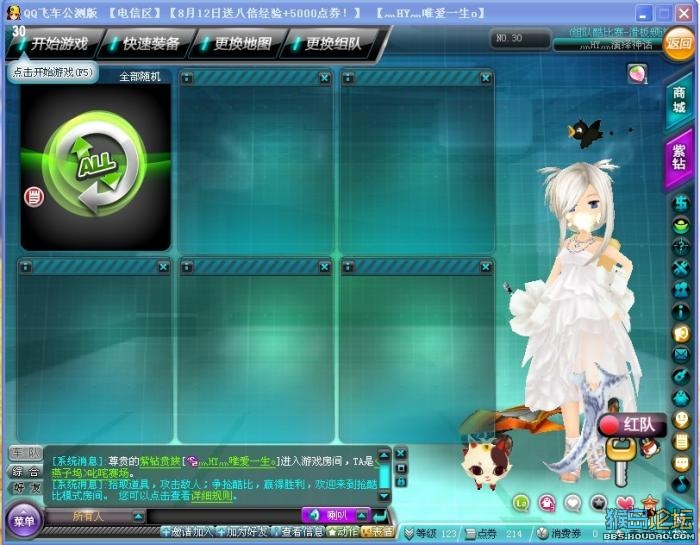700x545 pixels.
Task: Click the green L2 bubble icon
Action: (521, 503)
